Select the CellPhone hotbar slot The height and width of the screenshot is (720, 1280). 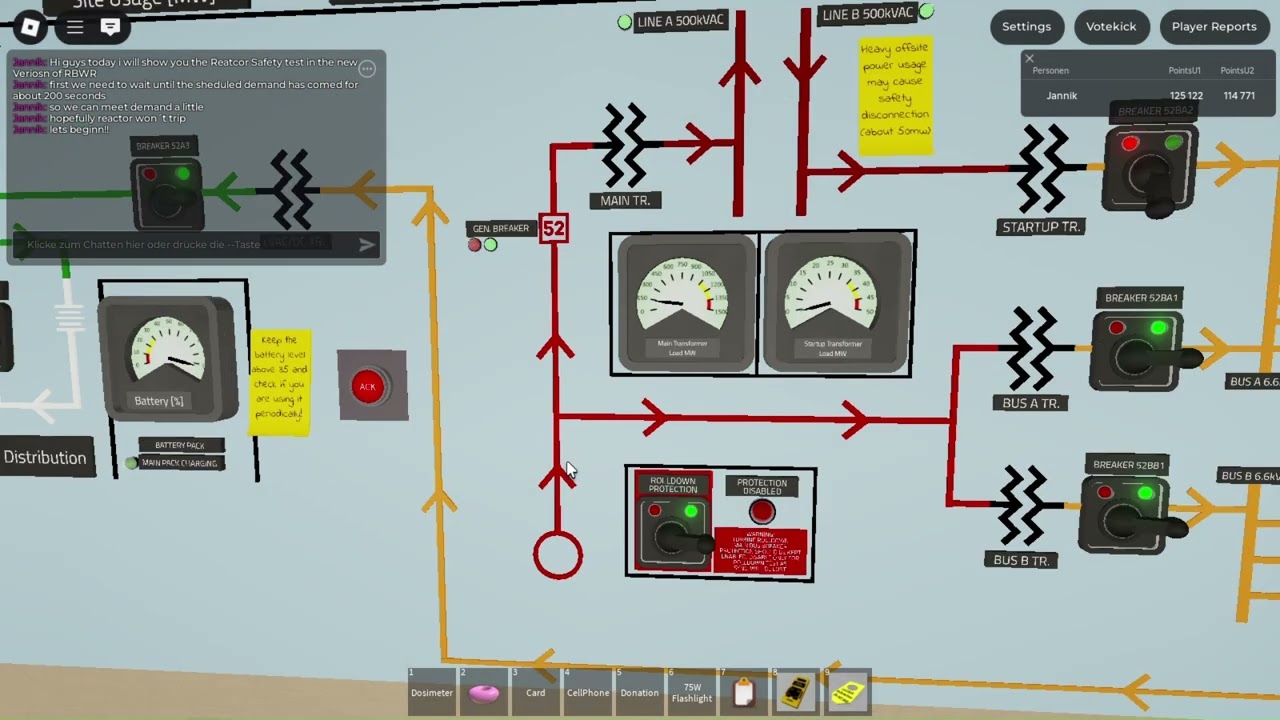588,692
